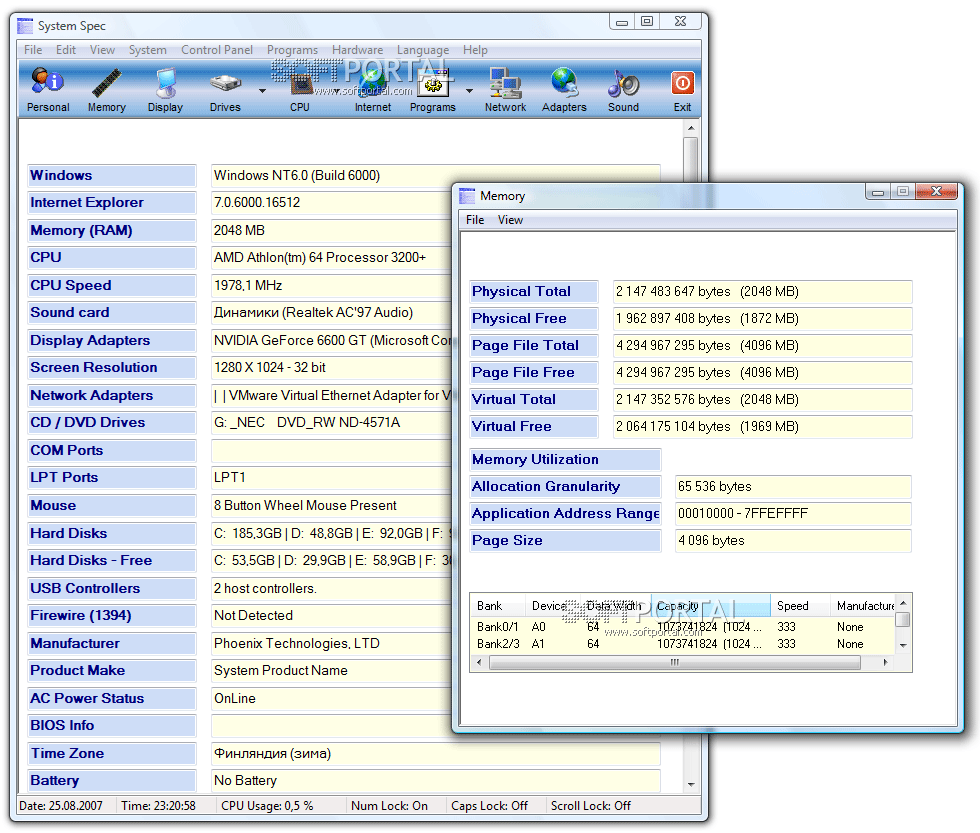The image size is (980, 833).
Task: Open the File menu in Memory window
Action: tap(475, 220)
